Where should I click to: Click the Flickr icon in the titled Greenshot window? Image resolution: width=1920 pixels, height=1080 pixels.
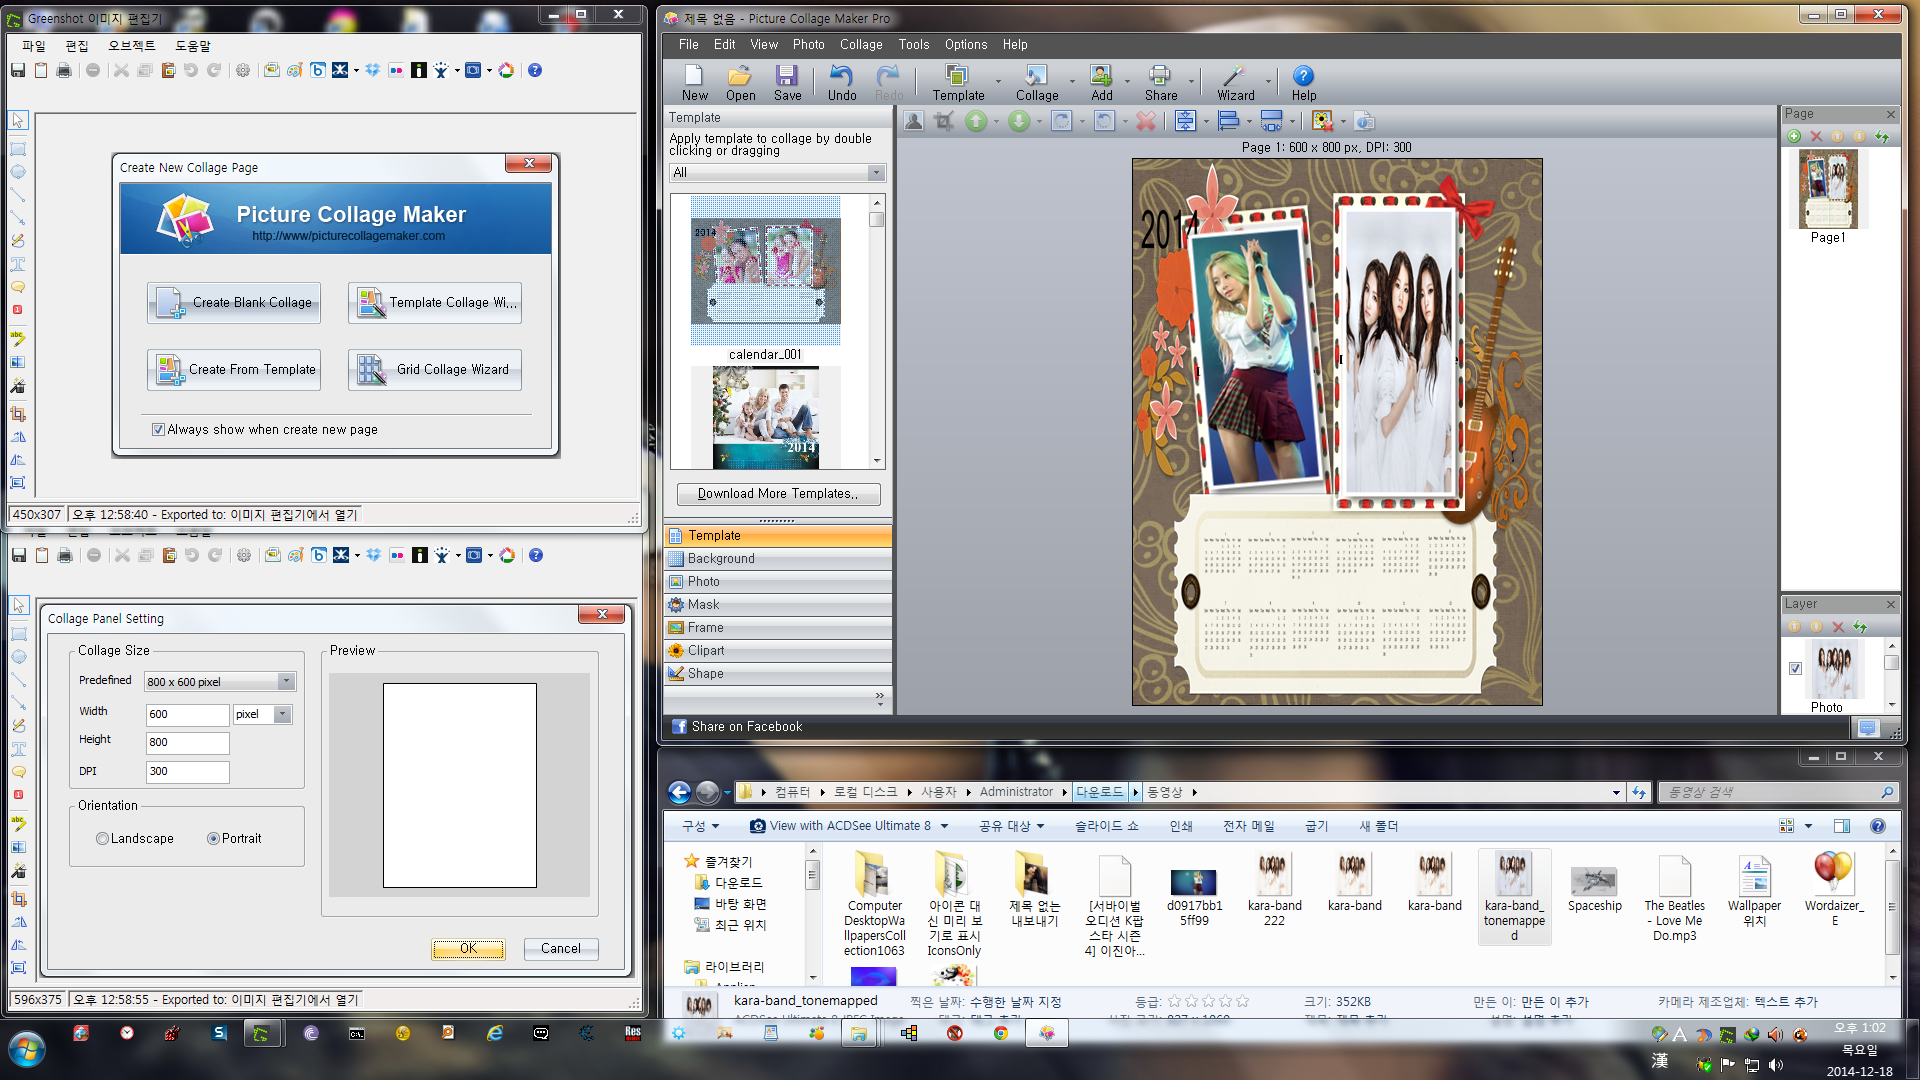[x=396, y=70]
